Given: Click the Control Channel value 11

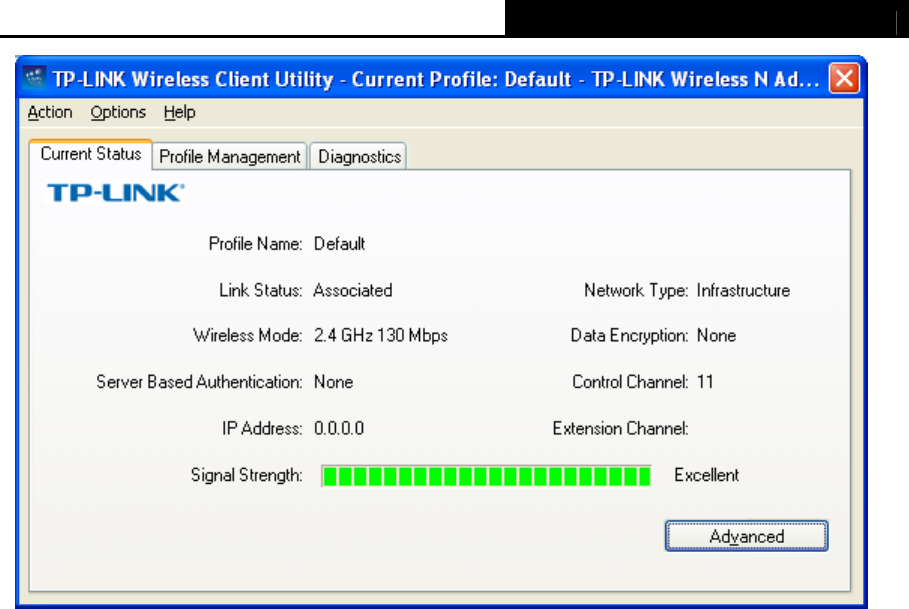Looking at the screenshot, I should tap(705, 382).
